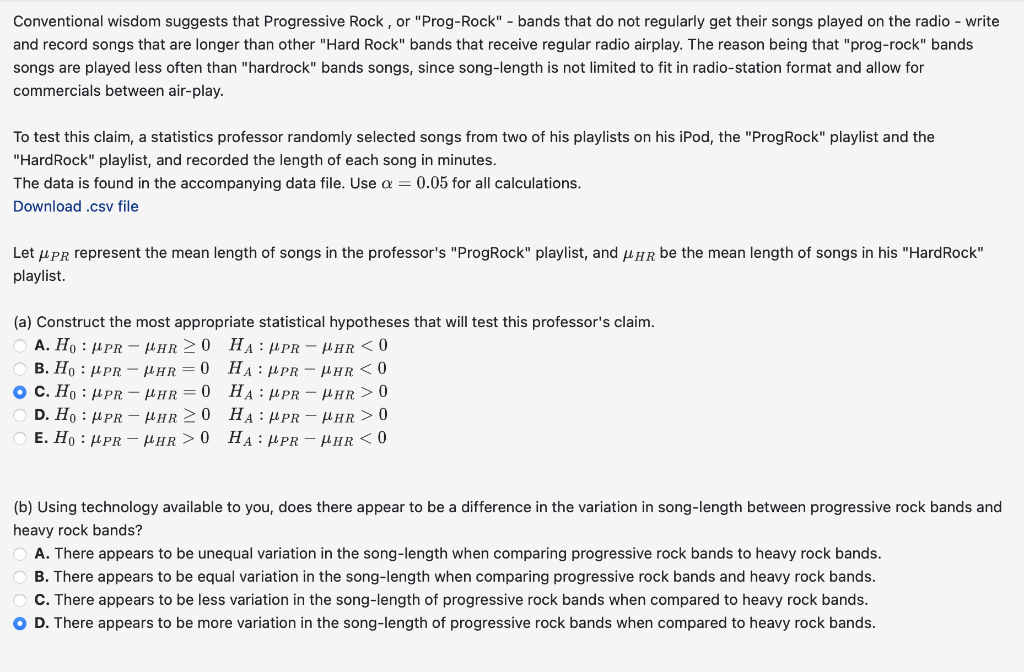Select the unequal variation answer
The height and width of the screenshot is (672, 1024).
click(x=20, y=553)
